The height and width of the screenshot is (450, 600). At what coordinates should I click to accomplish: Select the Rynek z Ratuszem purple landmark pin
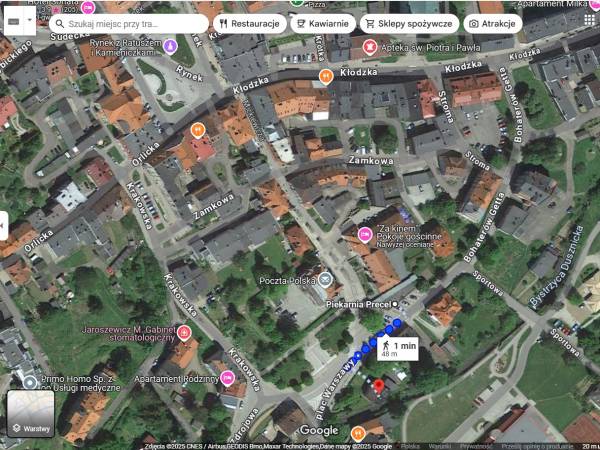pyautogui.click(x=170, y=46)
